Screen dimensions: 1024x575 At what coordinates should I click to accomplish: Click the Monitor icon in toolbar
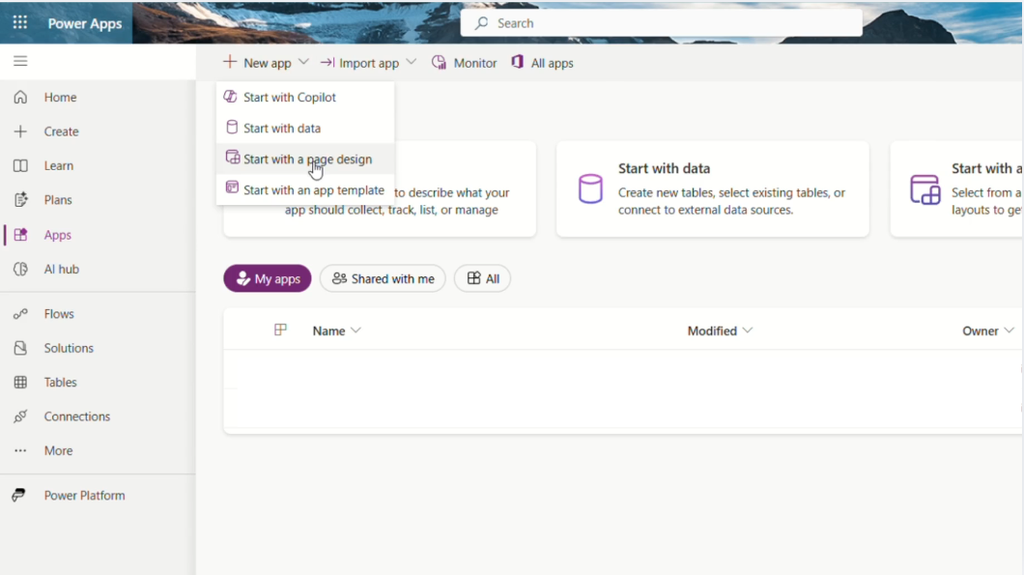click(439, 63)
